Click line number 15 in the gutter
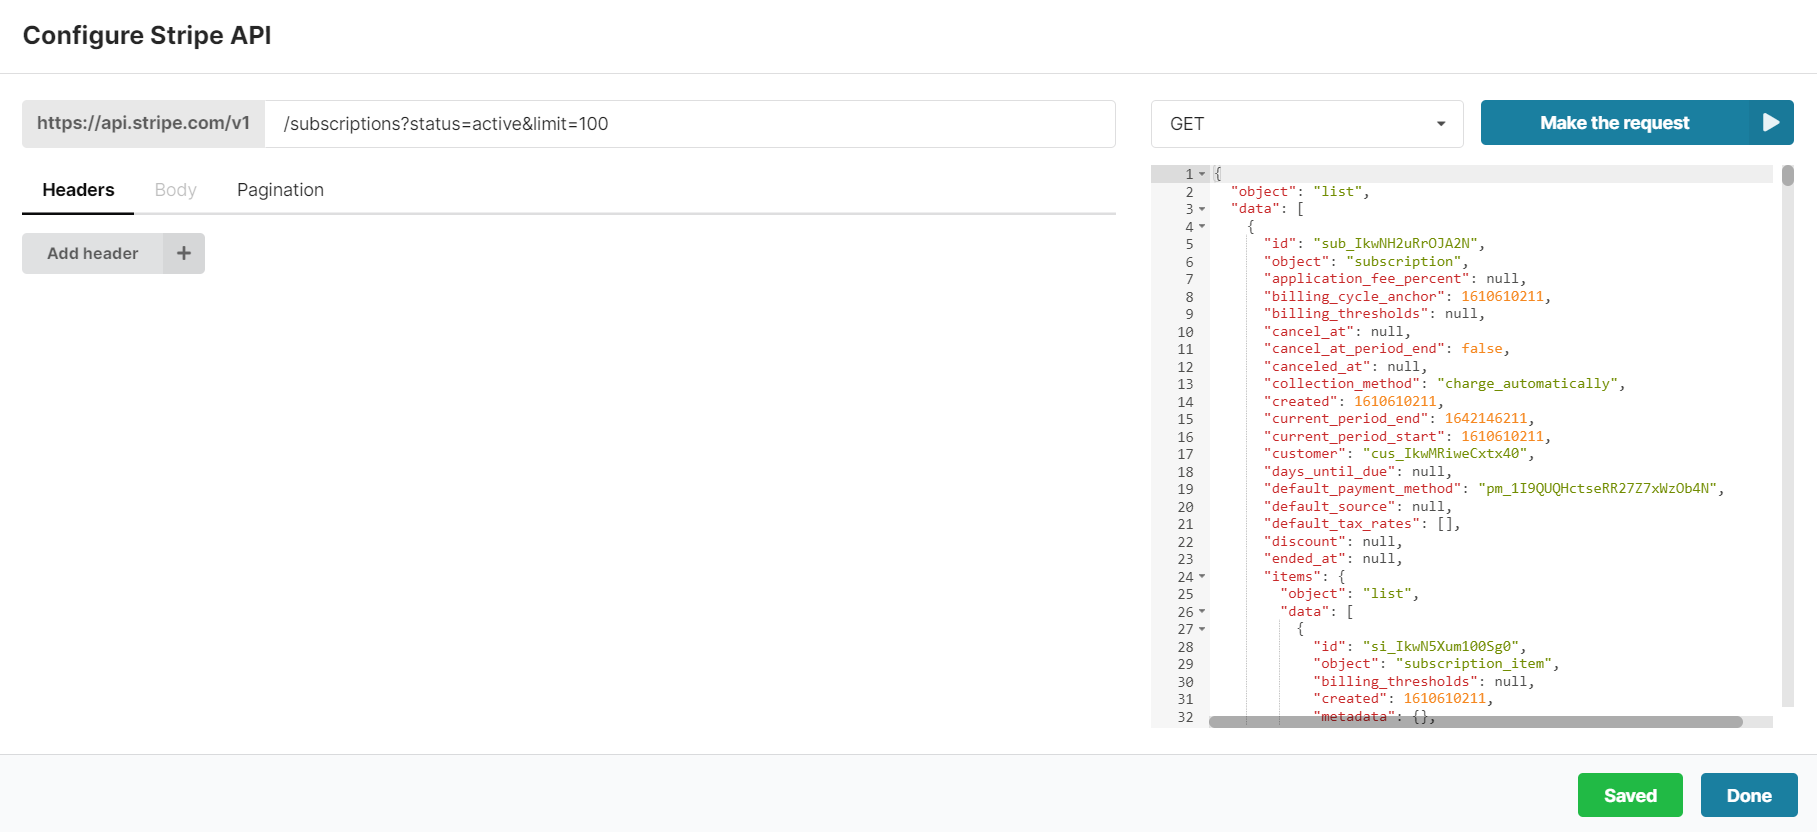 click(1185, 419)
